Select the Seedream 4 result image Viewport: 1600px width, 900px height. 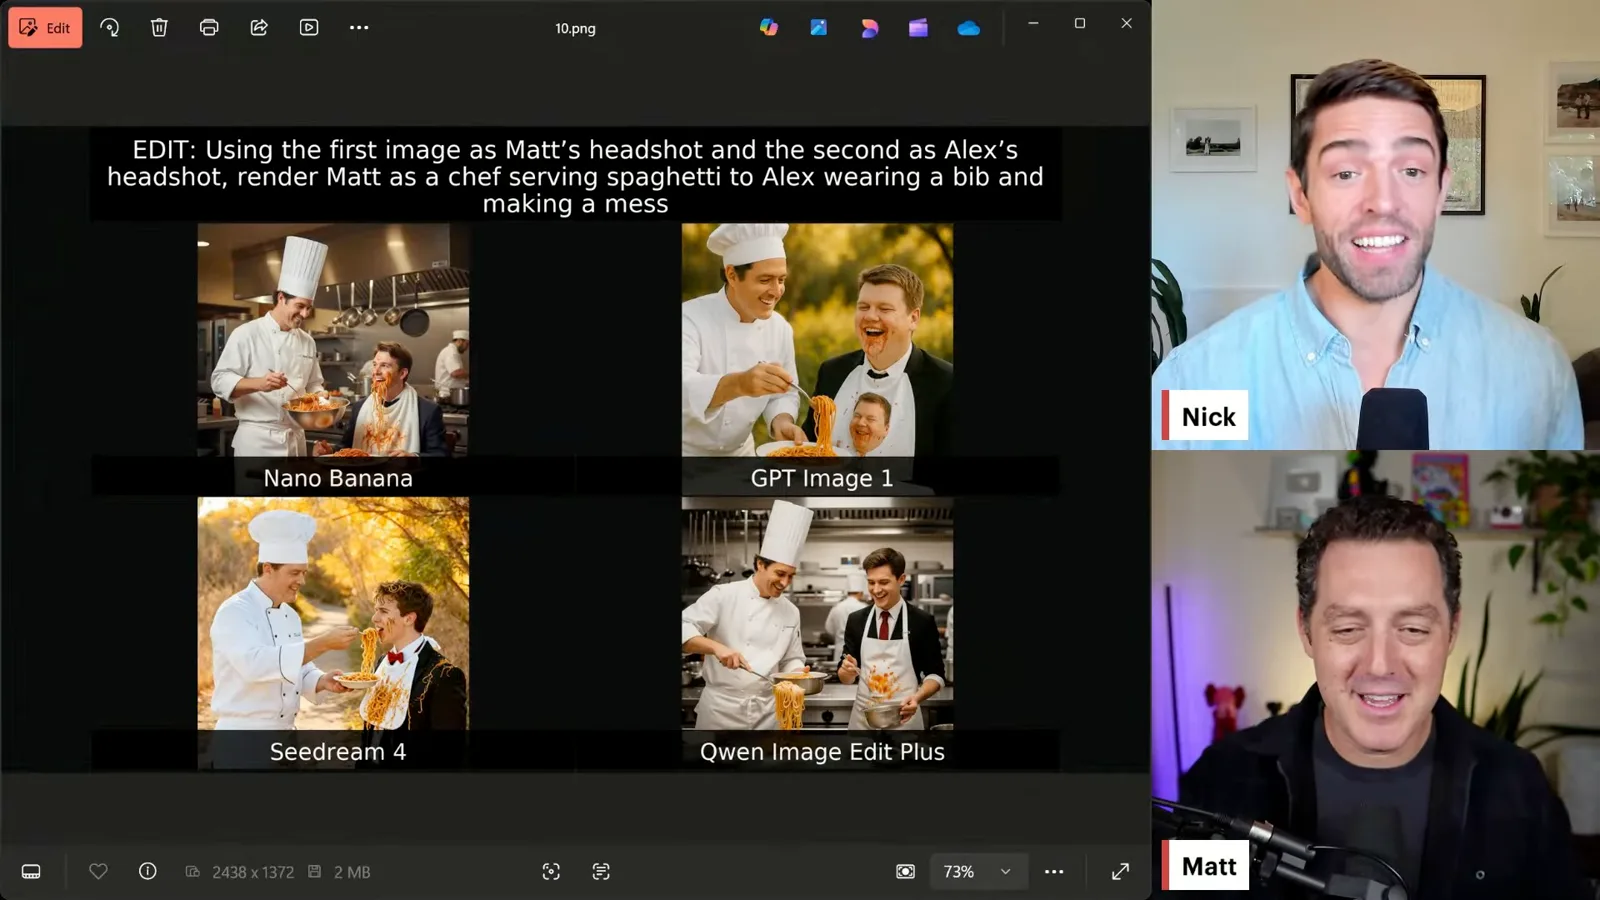(333, 614)
